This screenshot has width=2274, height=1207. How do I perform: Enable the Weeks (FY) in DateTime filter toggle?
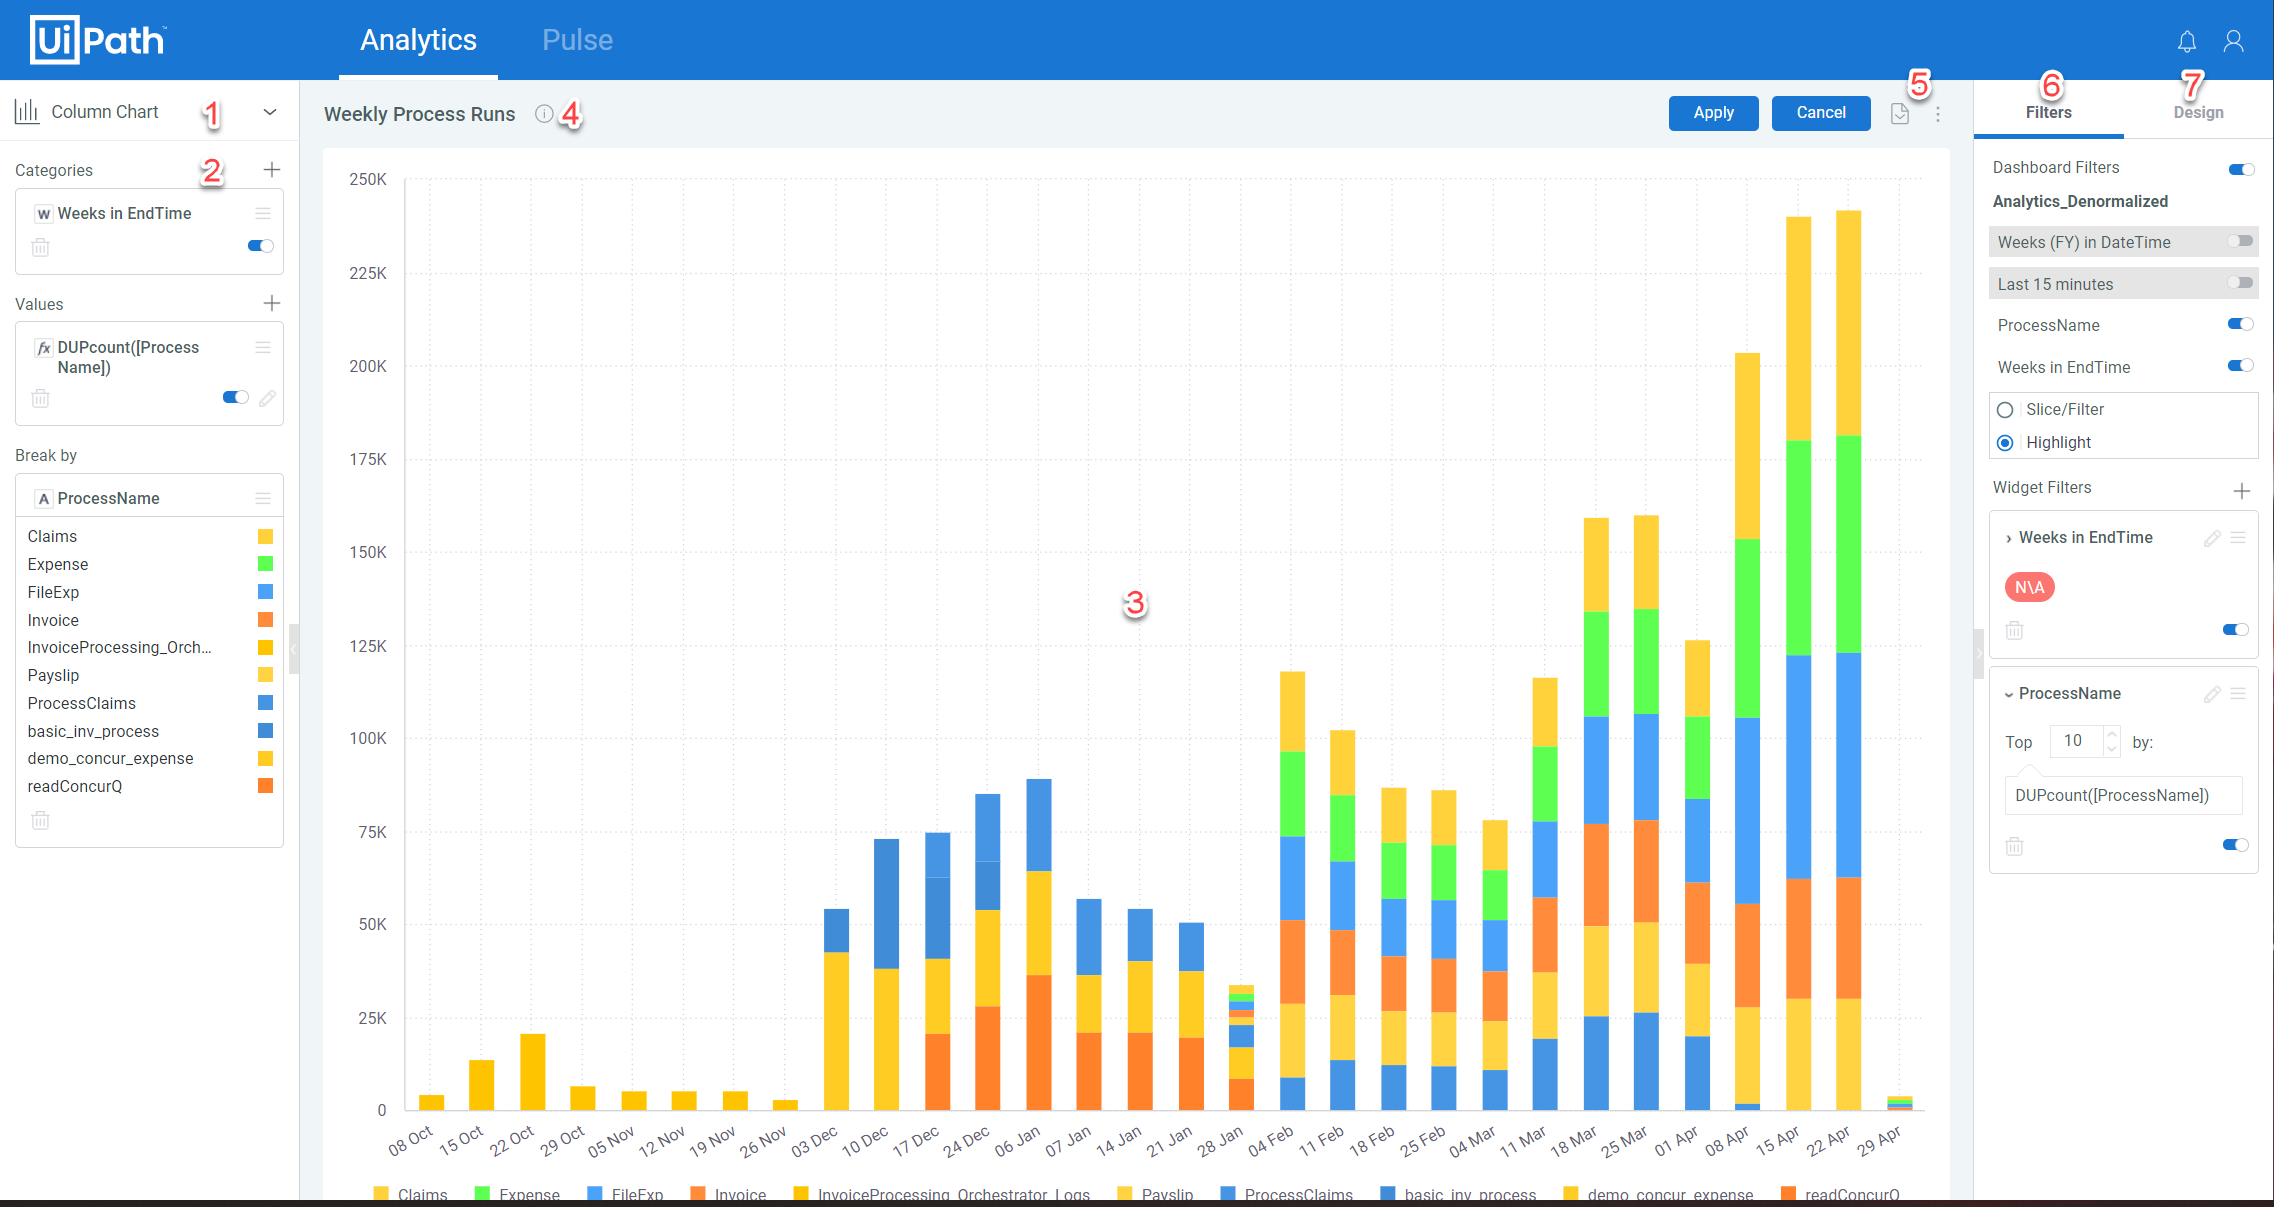2238,241
